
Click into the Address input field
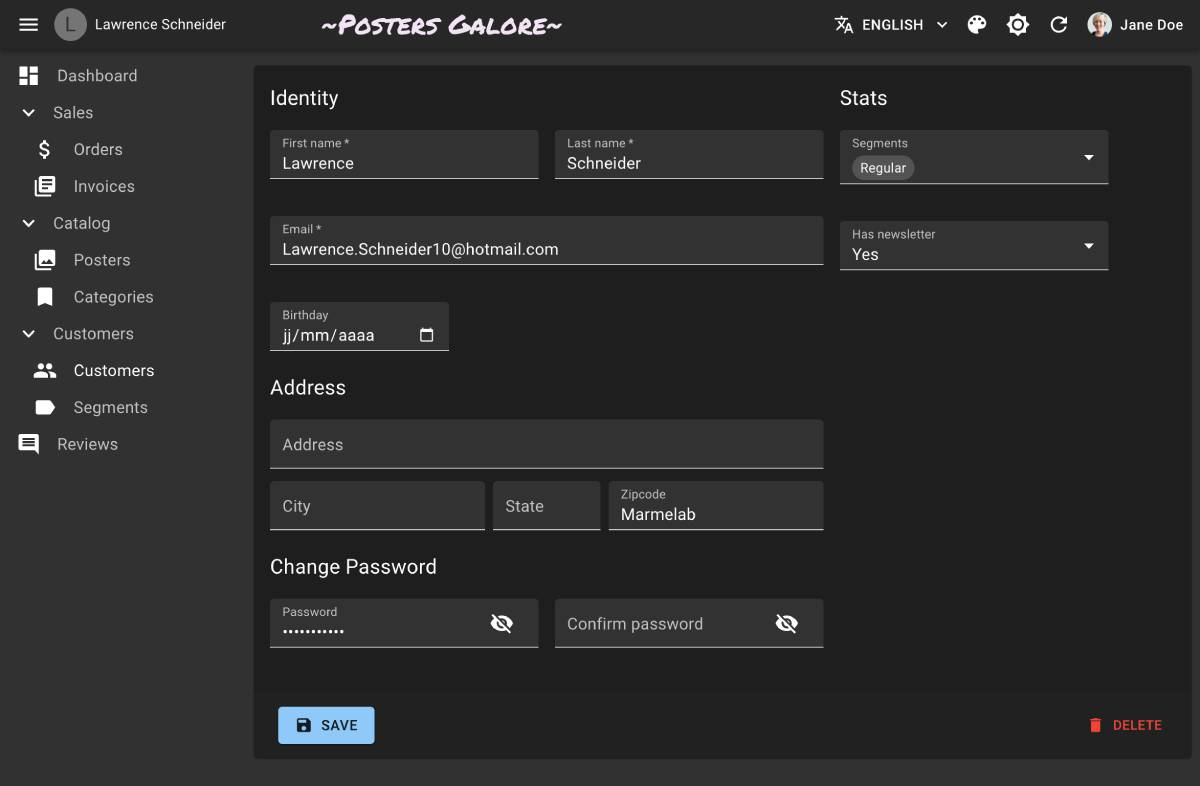click(x=546, y=445)
